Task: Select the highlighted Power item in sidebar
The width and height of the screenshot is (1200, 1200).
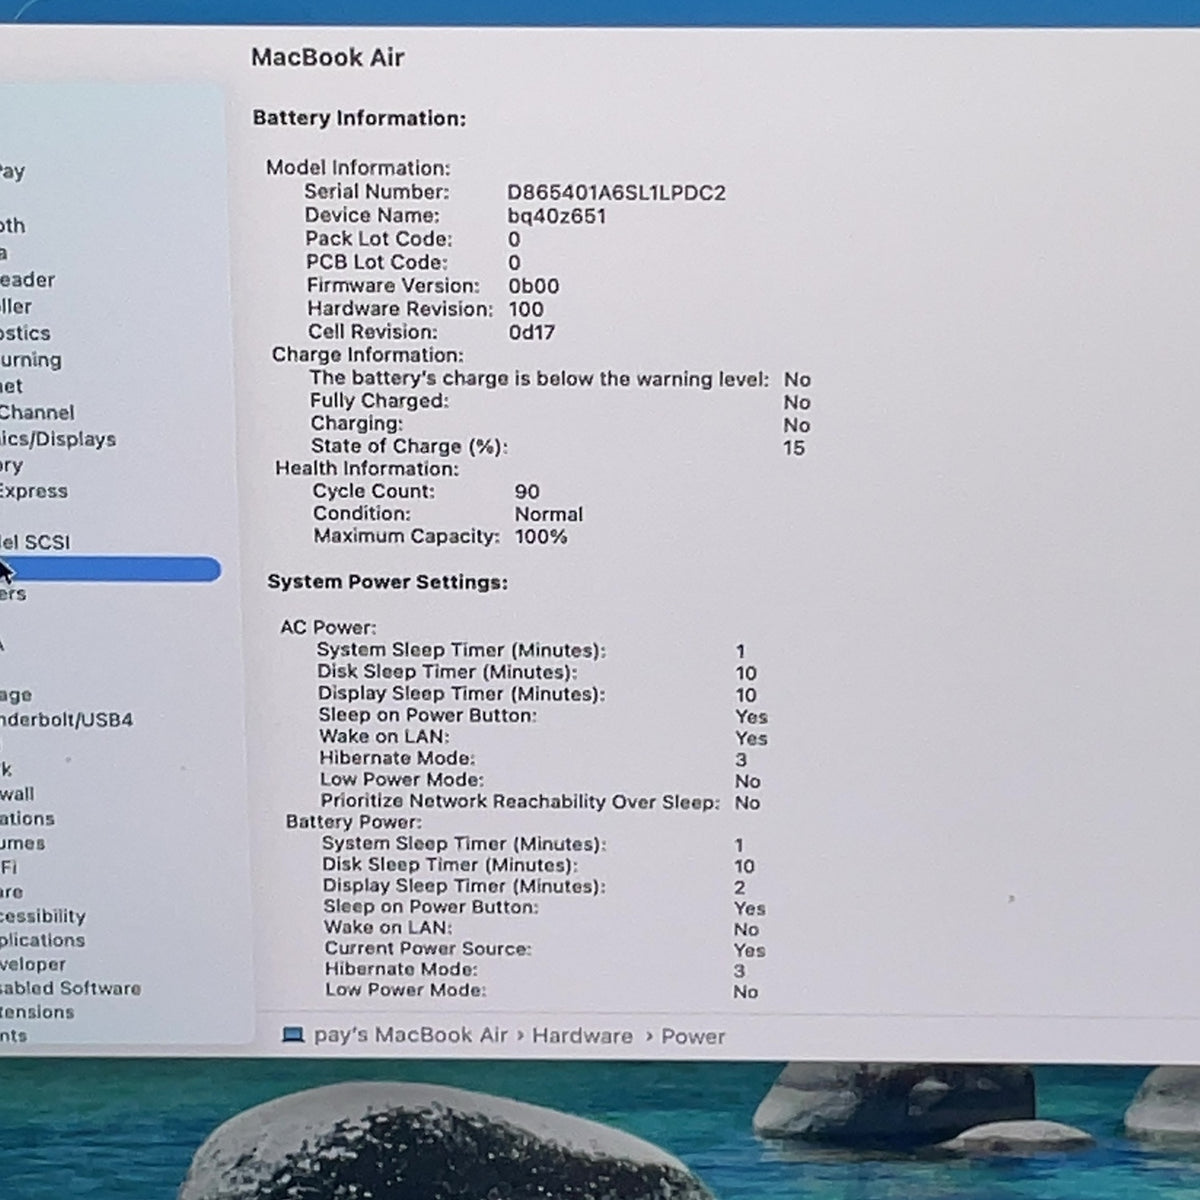Action: coord(110,570)
